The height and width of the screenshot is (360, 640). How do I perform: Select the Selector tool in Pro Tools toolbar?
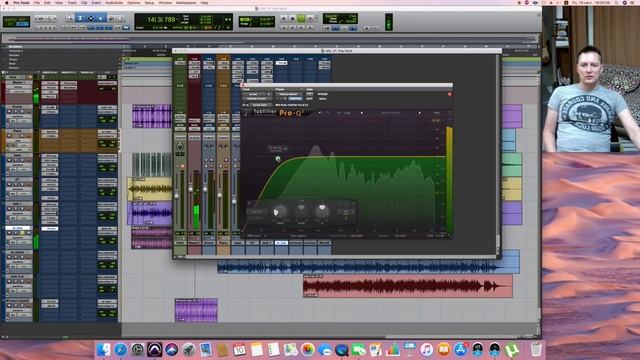click(91, 18)
